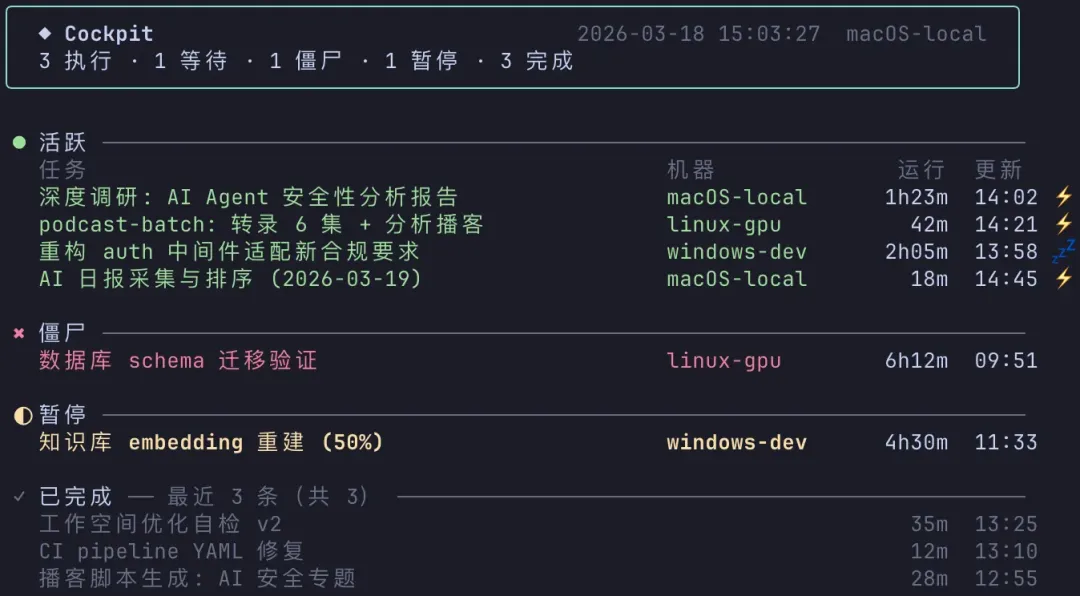The height and width of the screenshot is (596, 1080).
Task: Click the macOS-local host label in header
Action: (916, 34)
